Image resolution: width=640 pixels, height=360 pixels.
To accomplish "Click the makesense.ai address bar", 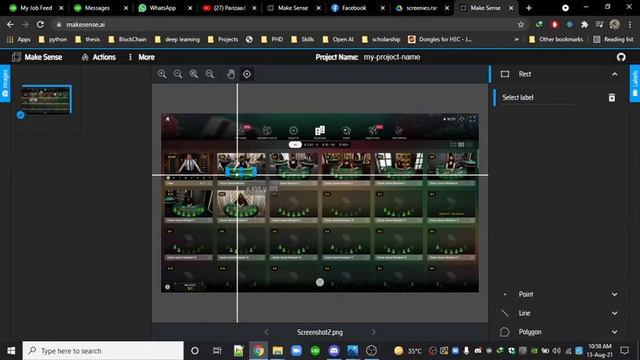I will tap(286, 24).
